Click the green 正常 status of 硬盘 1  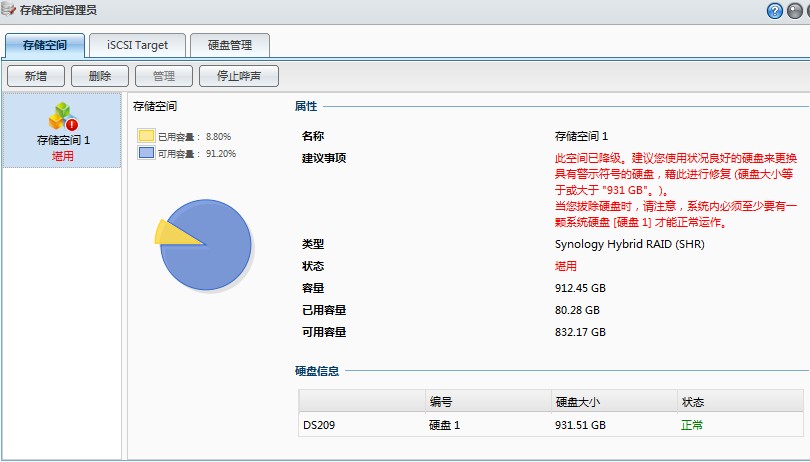(x=693, y=425)
